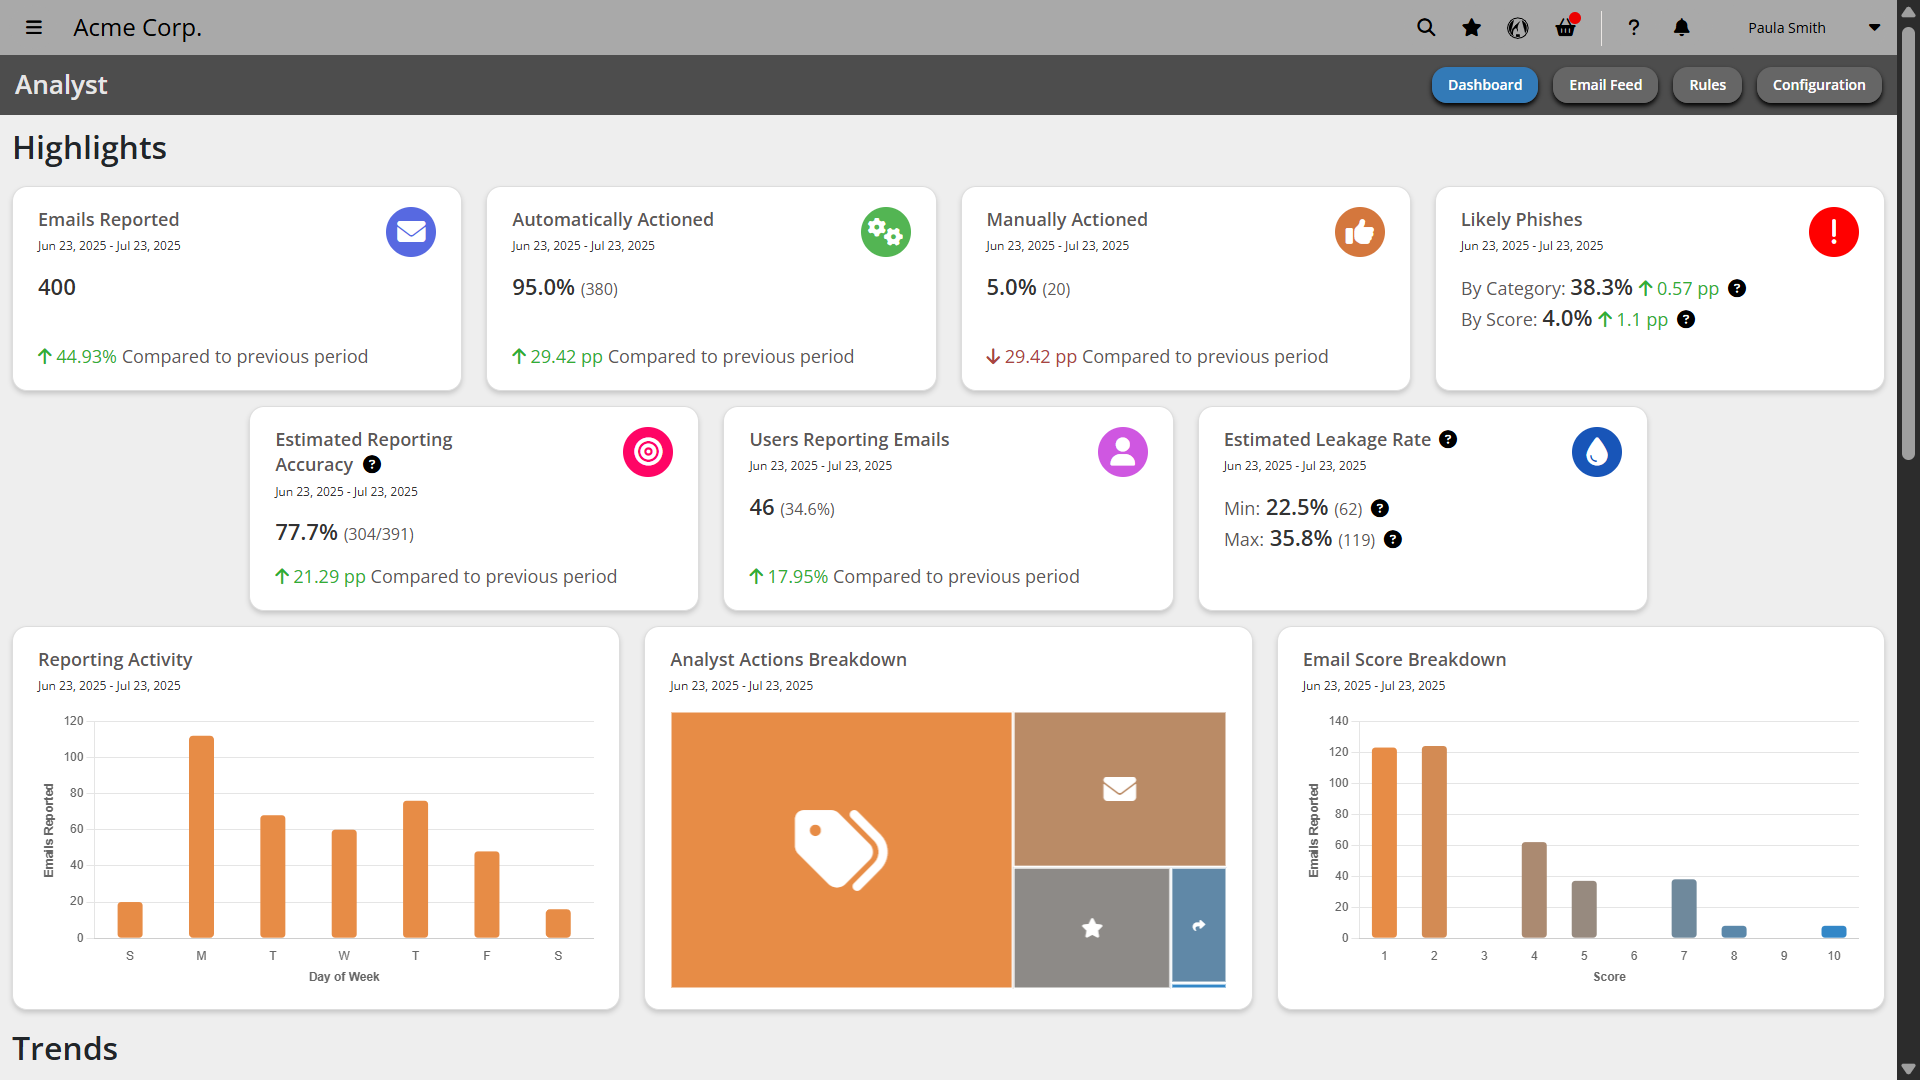
Task: Click the Monday bar in Reporting Activity
Action: [x=201, y=836]
